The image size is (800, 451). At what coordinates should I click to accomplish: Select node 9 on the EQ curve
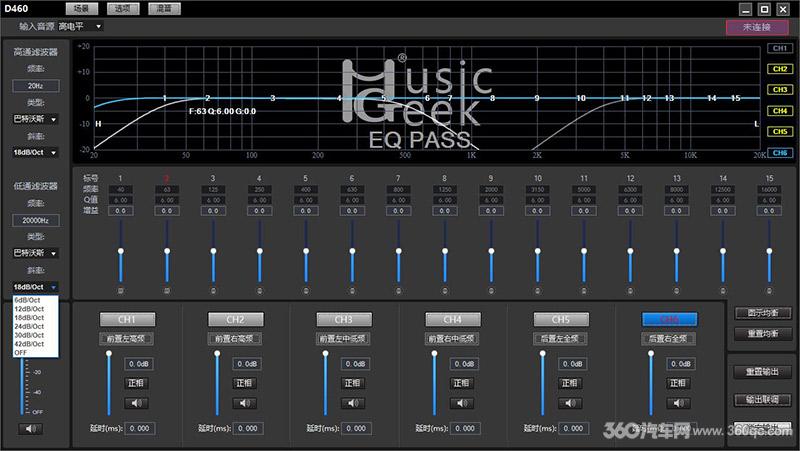click(x=537, y=98)
